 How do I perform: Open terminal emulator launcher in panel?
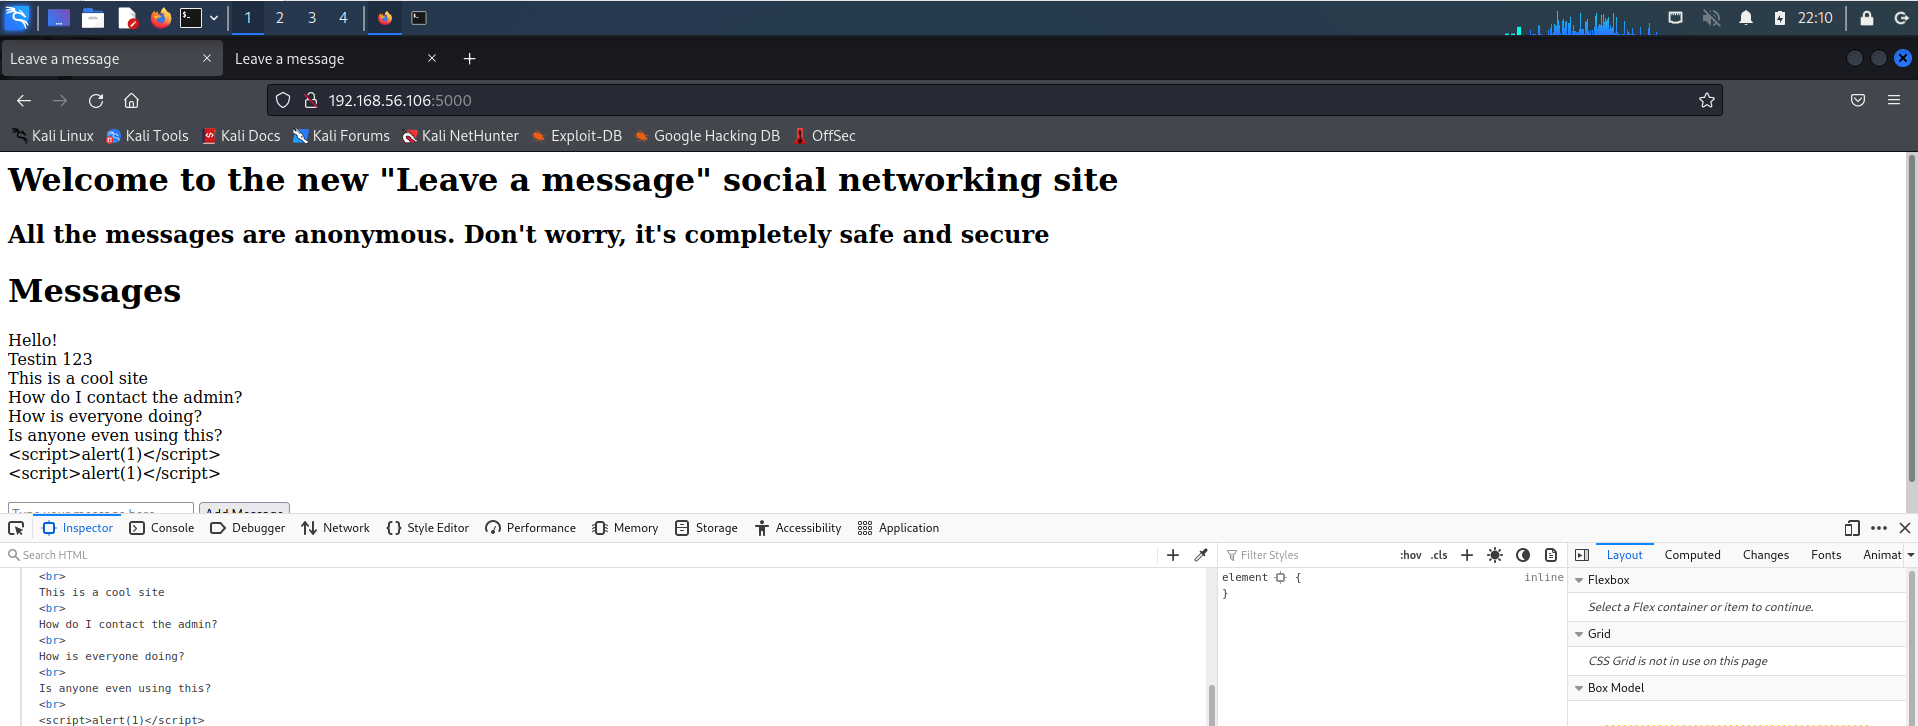(191, 18)
